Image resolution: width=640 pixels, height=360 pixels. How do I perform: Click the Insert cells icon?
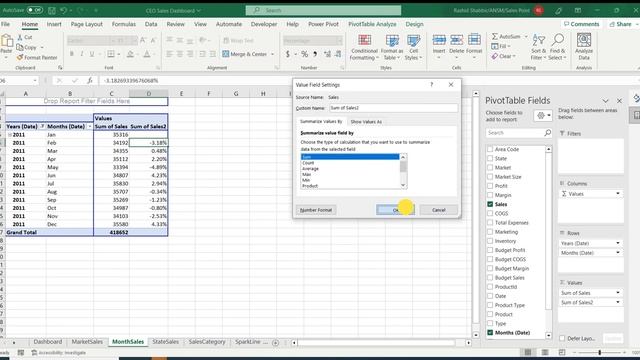tap(439, 41)
